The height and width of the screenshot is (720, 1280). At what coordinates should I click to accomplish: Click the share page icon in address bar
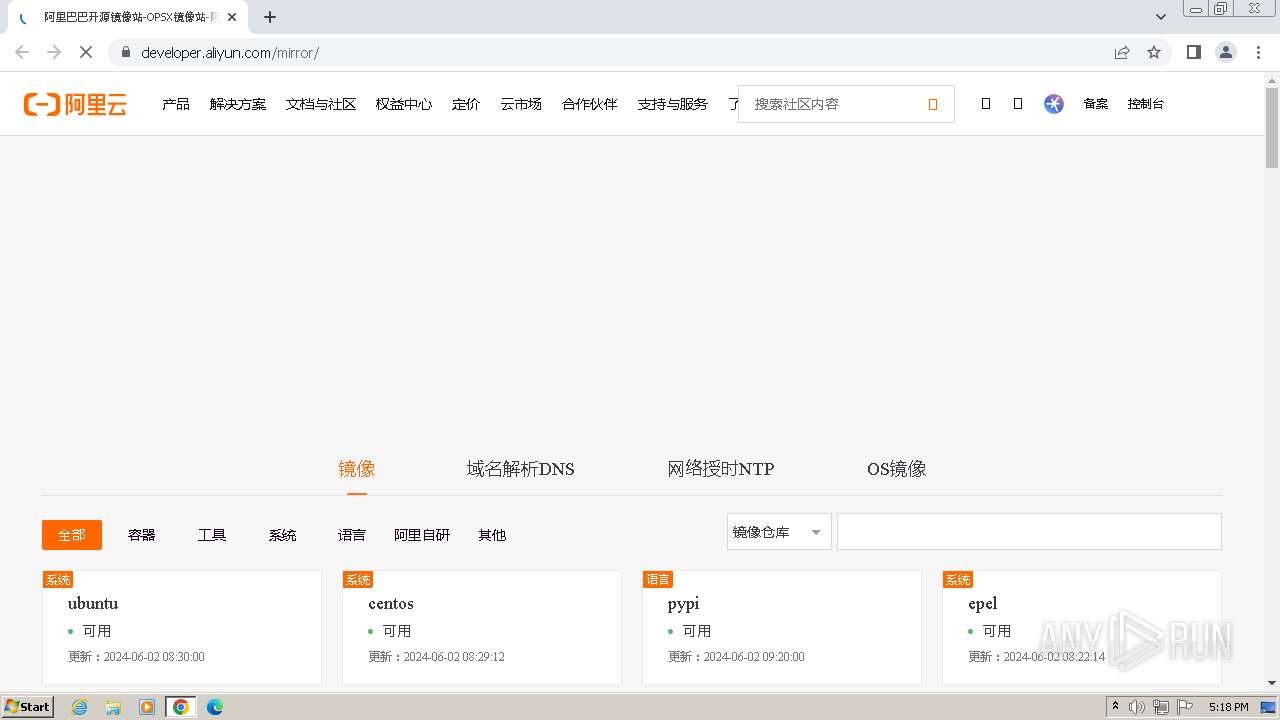tap(1122, 52)
